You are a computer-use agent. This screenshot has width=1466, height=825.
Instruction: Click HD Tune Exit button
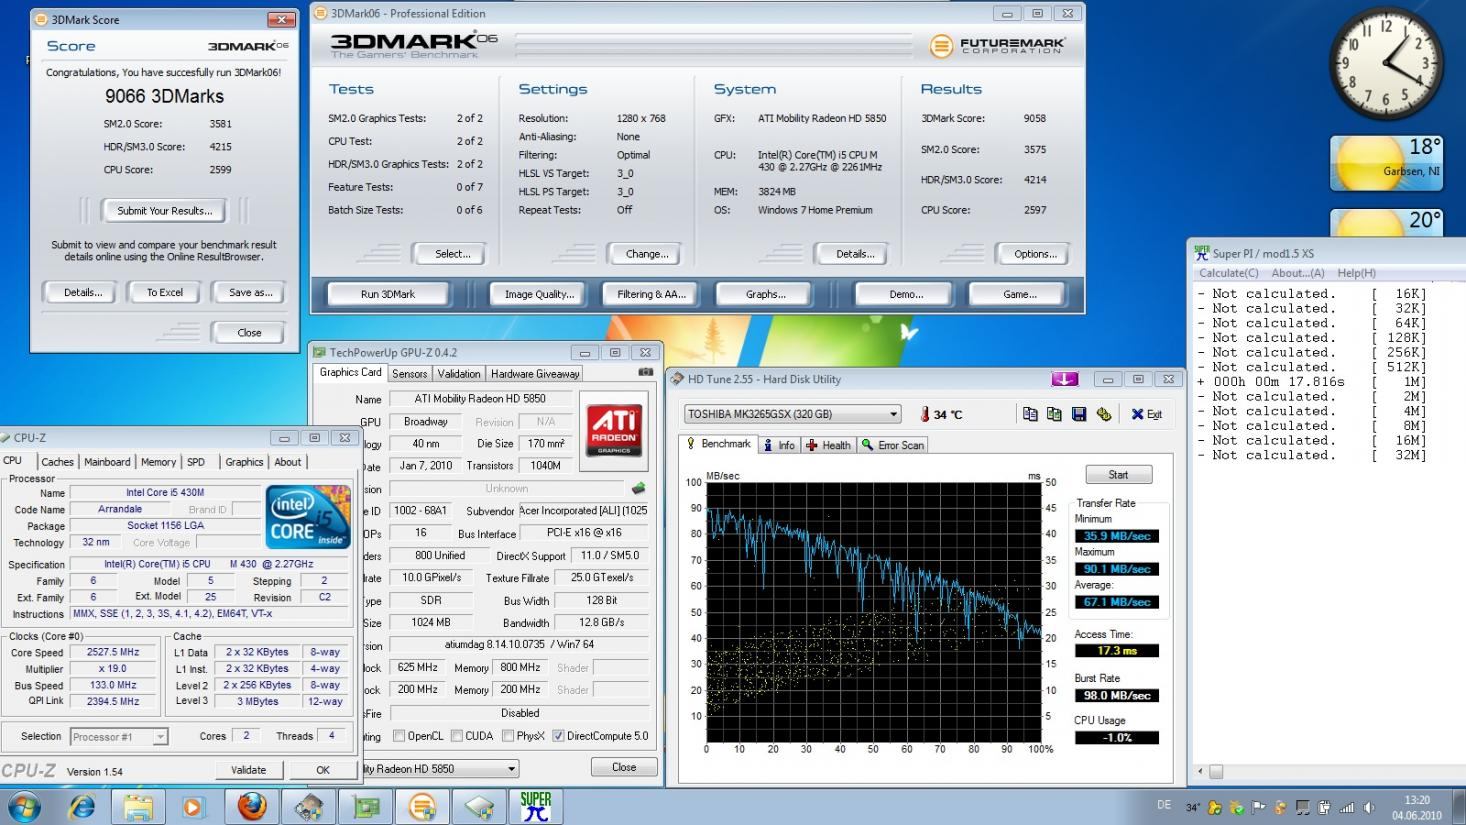[x=1147, y=414]
